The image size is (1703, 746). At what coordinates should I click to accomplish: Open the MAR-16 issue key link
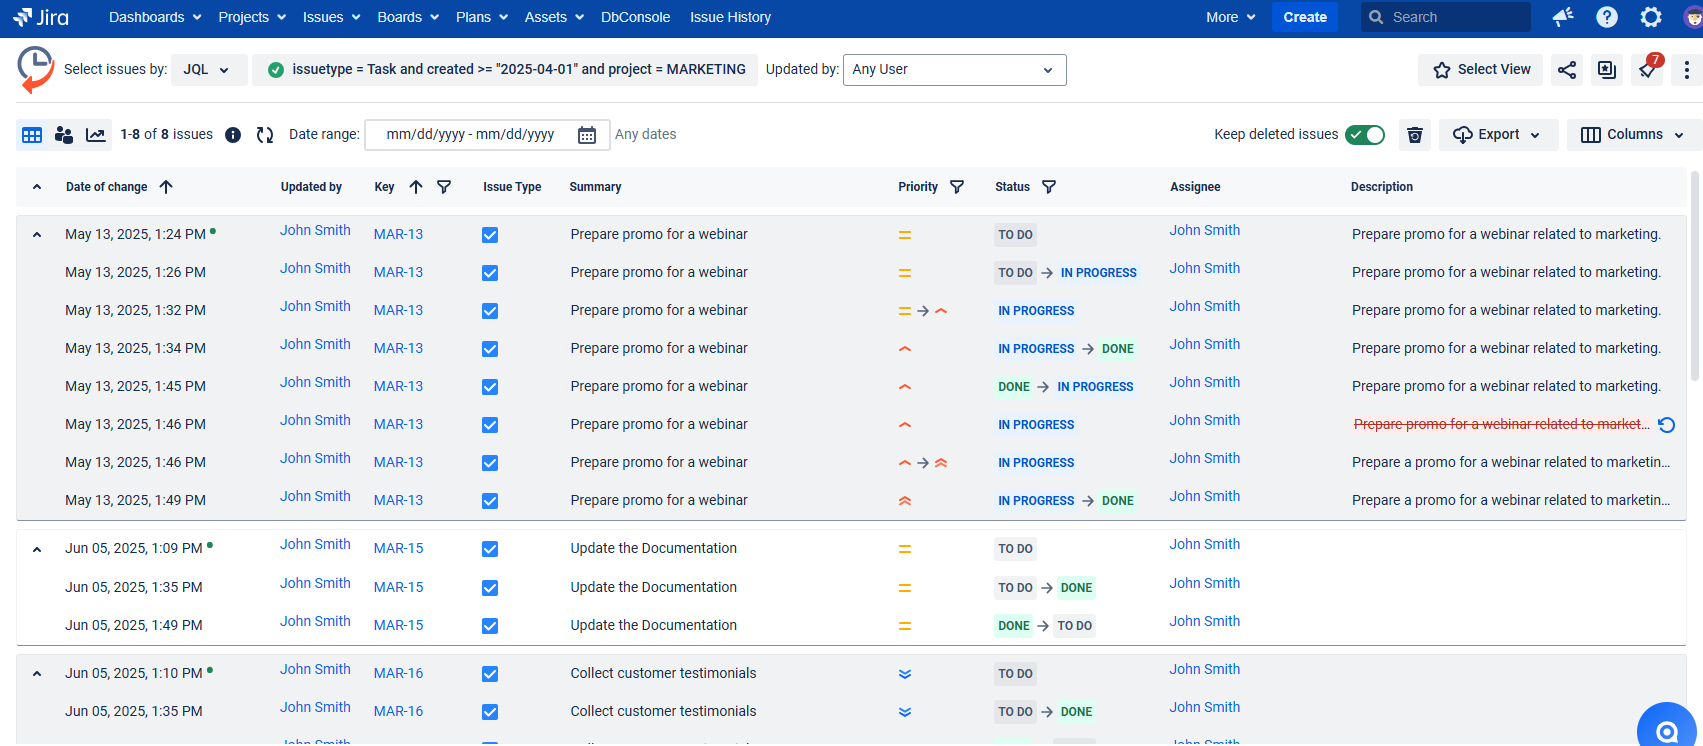(398, 673)
